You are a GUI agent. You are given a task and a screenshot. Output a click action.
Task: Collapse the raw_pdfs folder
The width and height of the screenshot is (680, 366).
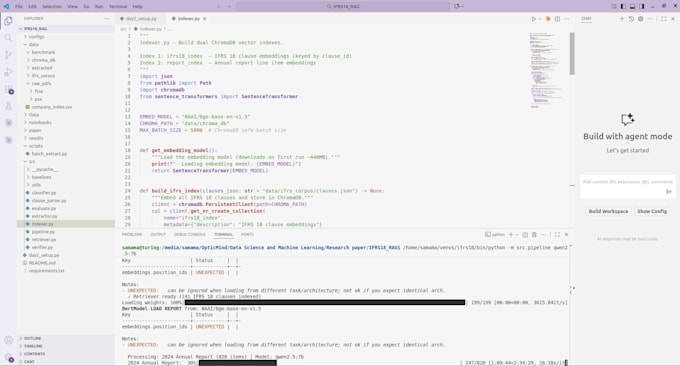point(41,83)
